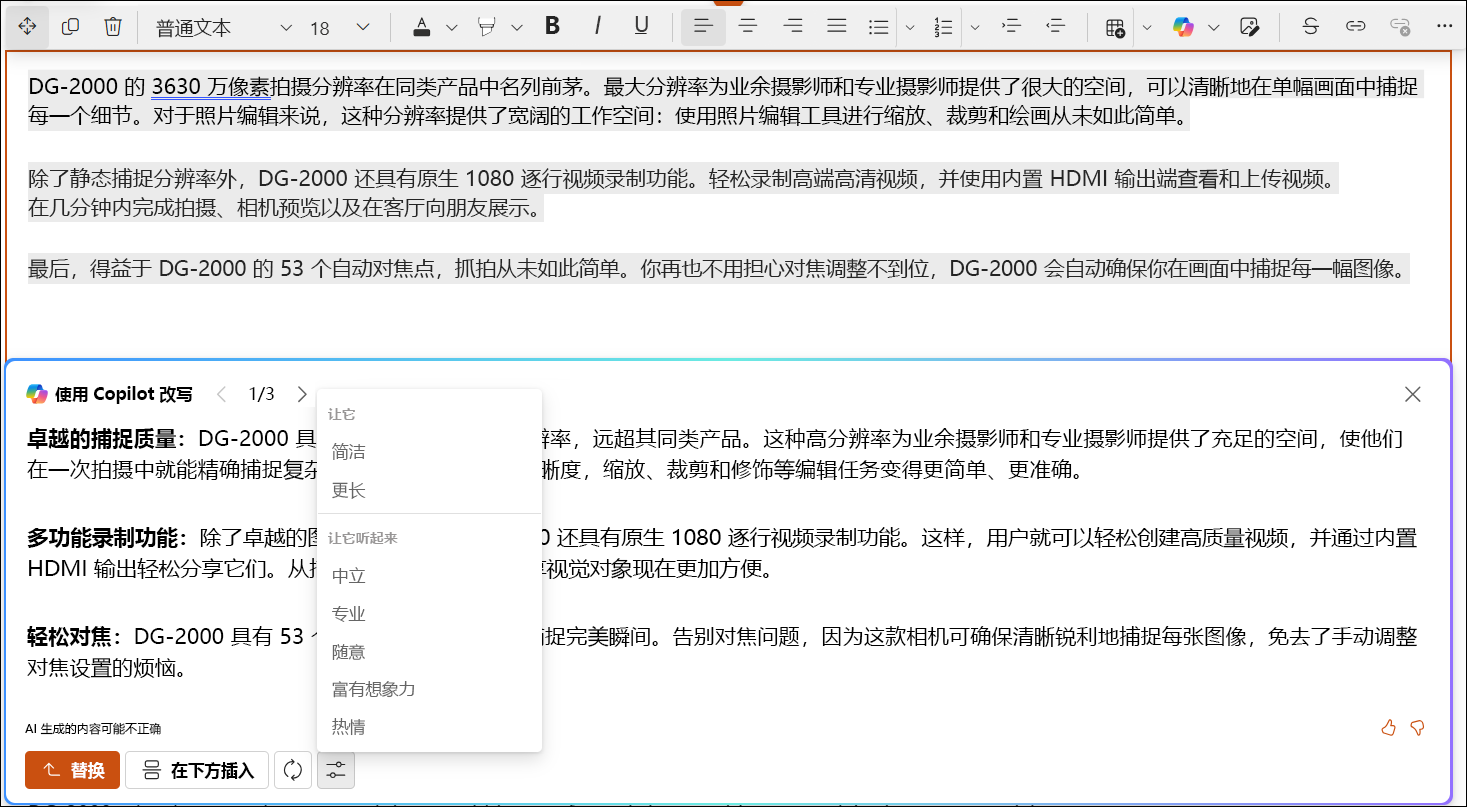Open the three-dot more options menu

pos(1443,27)
